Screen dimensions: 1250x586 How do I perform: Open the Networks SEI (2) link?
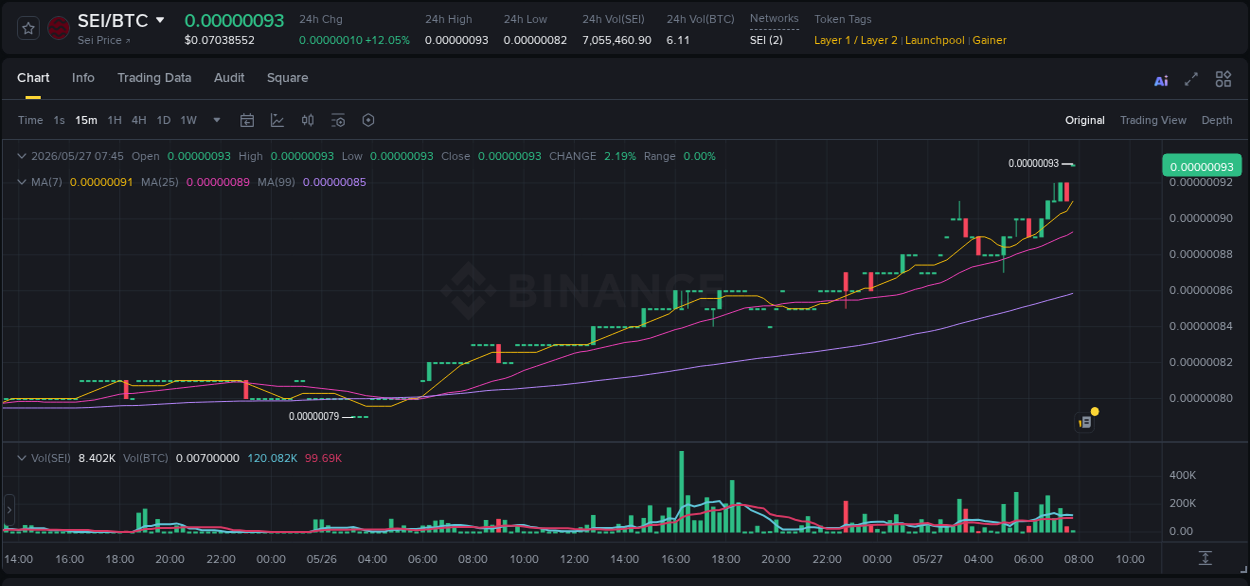(766, 40)
